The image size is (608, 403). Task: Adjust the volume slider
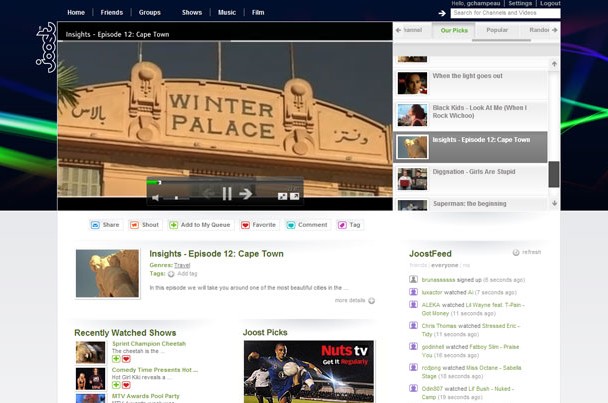176,198
